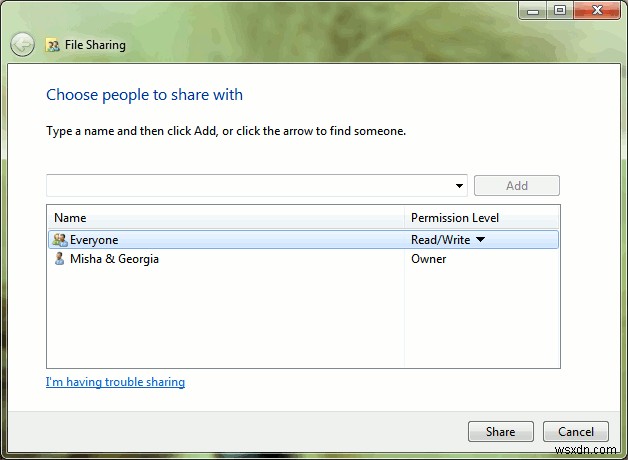Cancel the File Sharing dialog
This screenshot has width=628, height=460.
576,432
